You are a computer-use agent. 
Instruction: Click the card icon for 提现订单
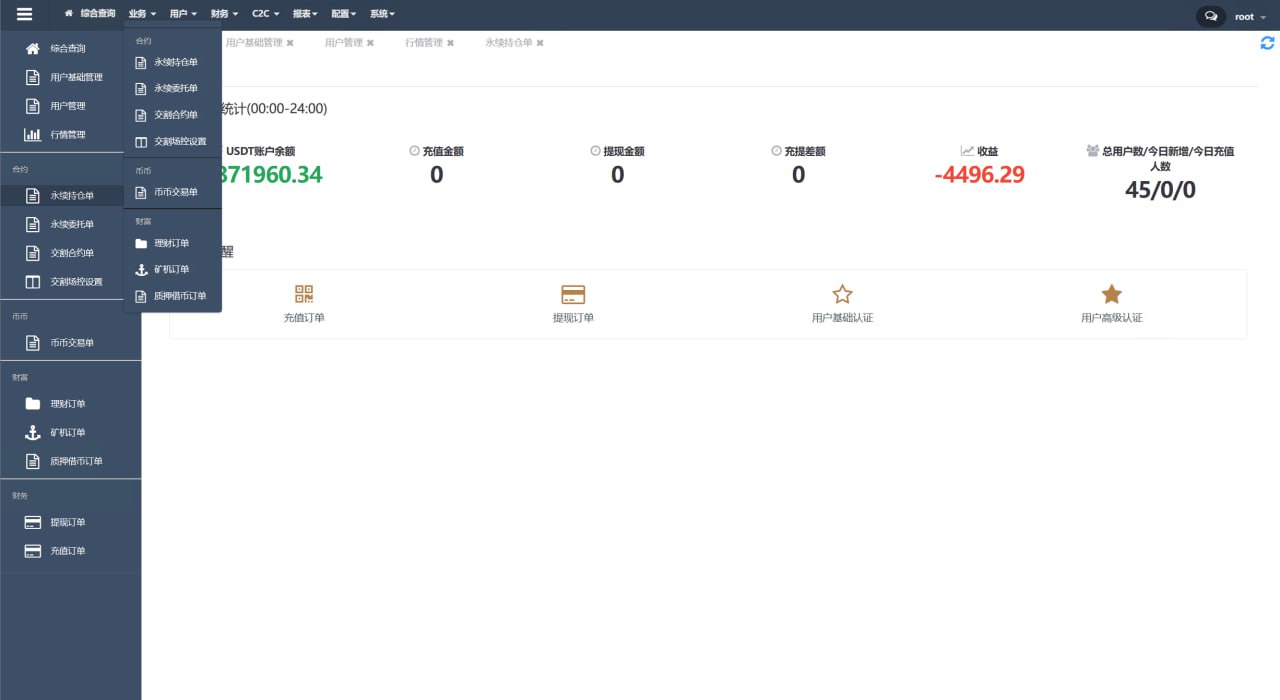(x=573, y=294)
